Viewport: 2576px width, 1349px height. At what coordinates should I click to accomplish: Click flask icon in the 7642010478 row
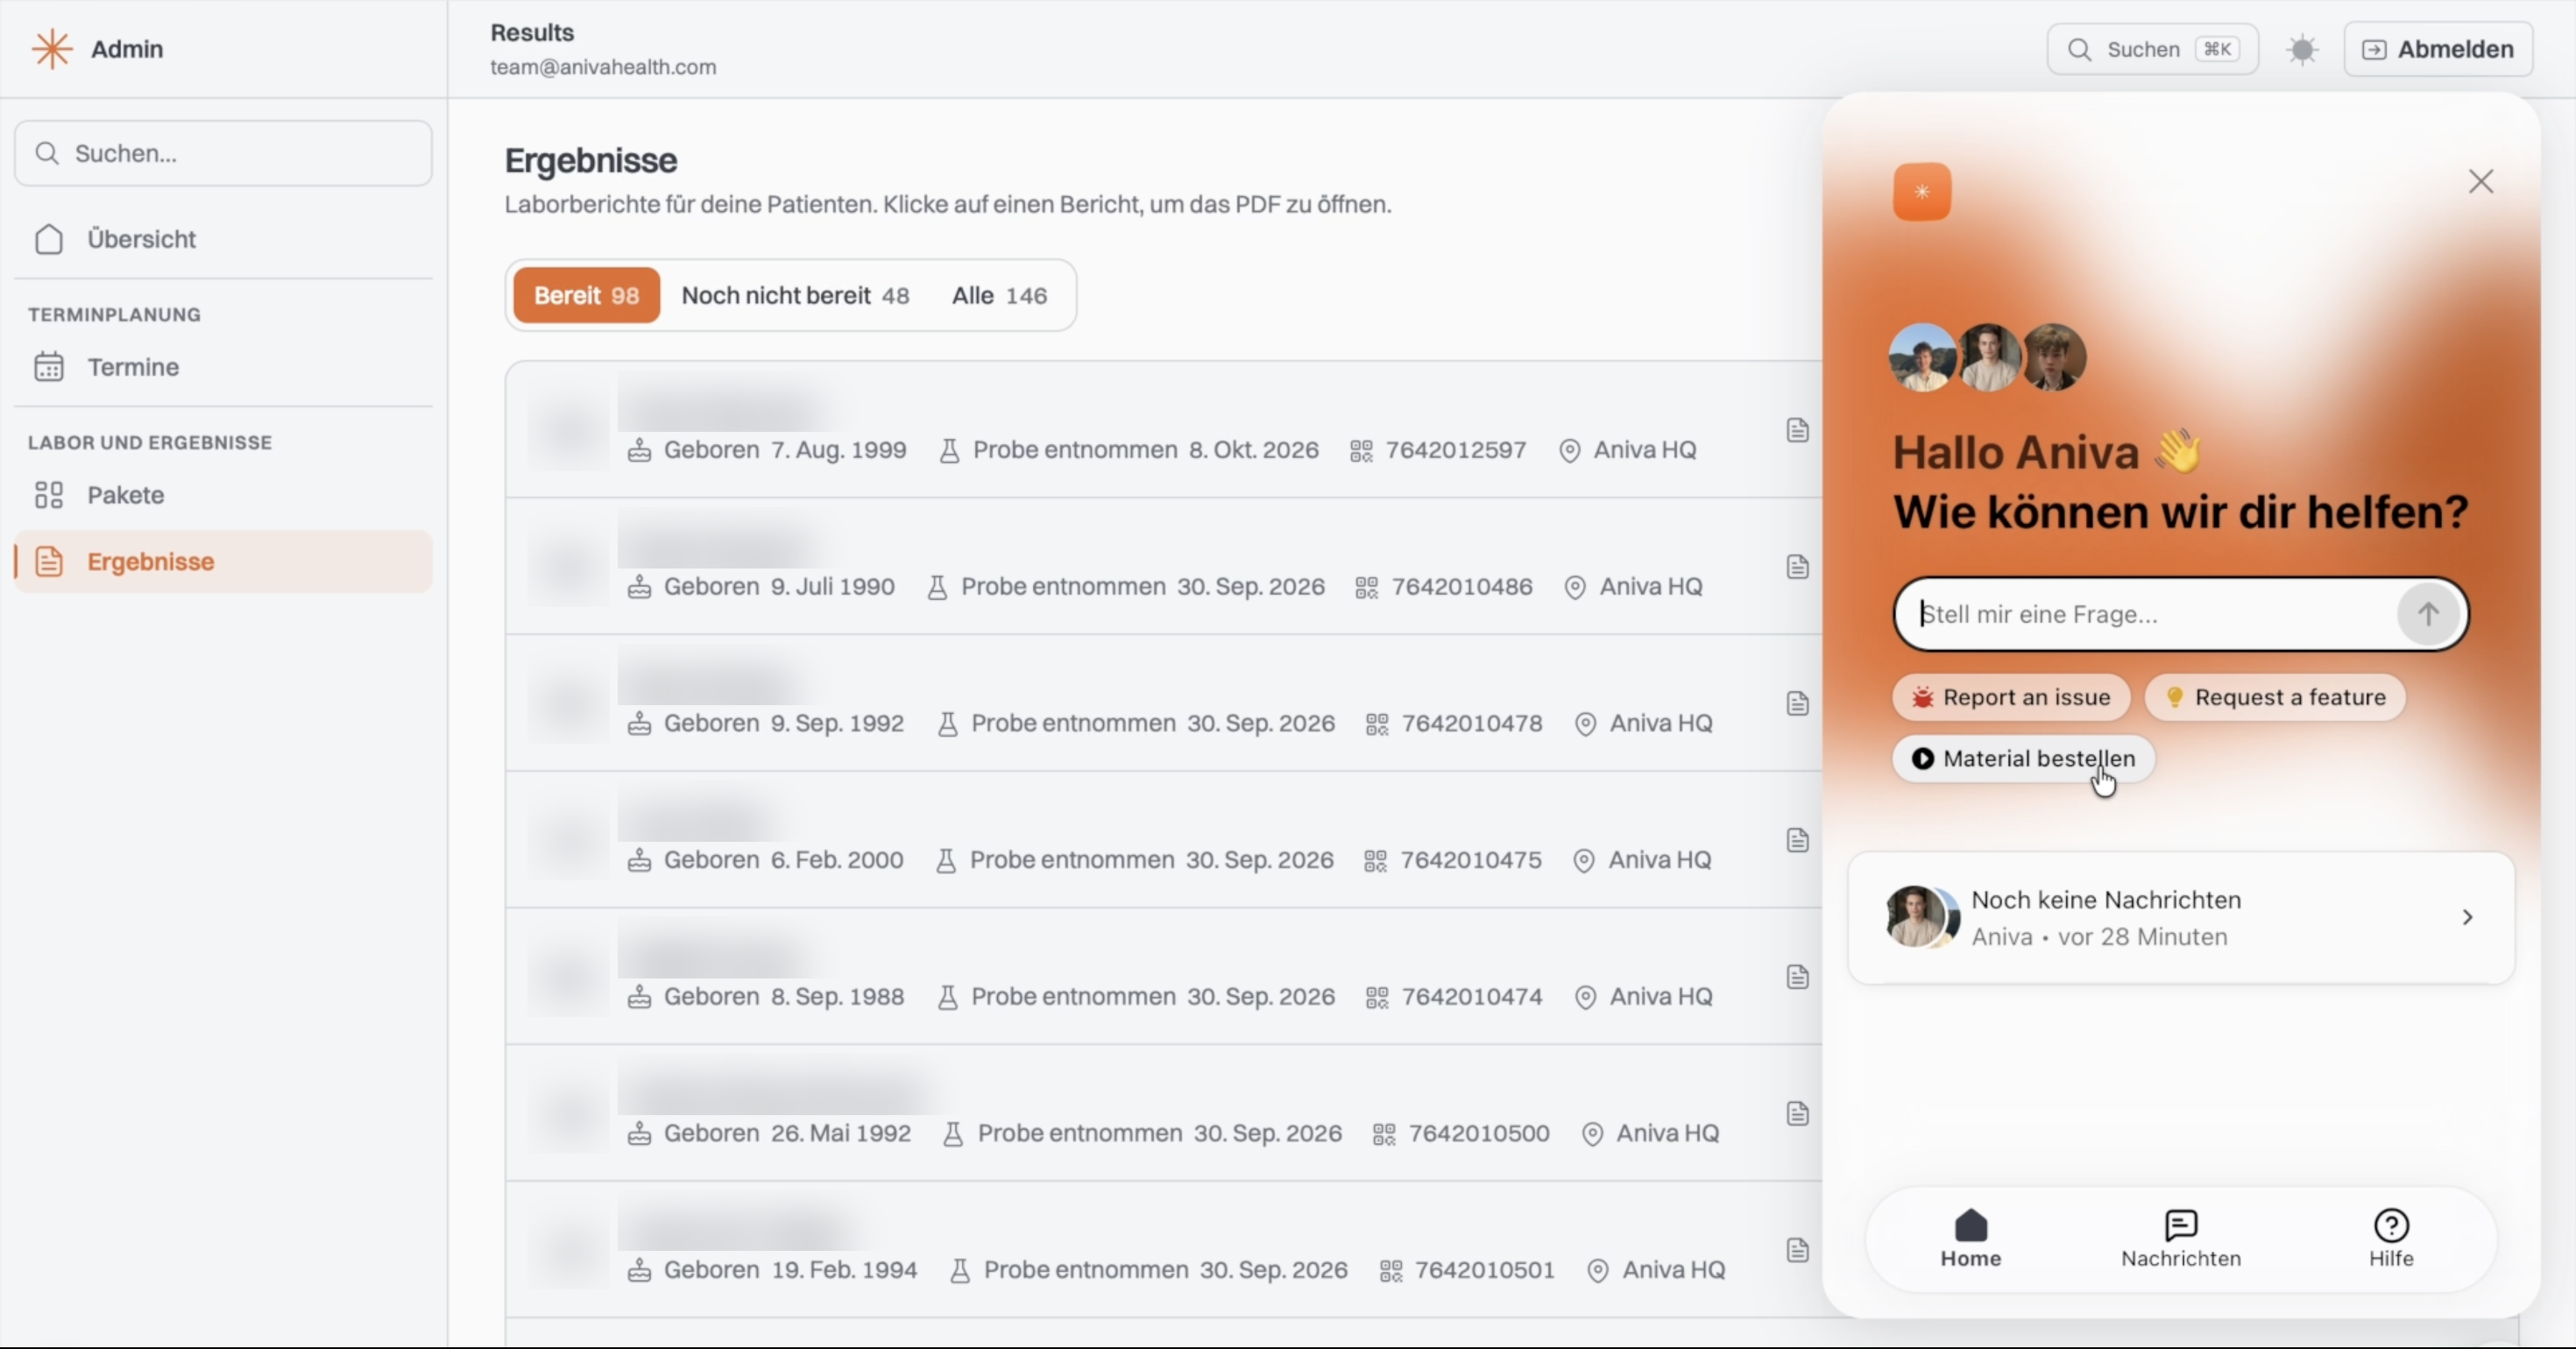(x=947, y=724)
